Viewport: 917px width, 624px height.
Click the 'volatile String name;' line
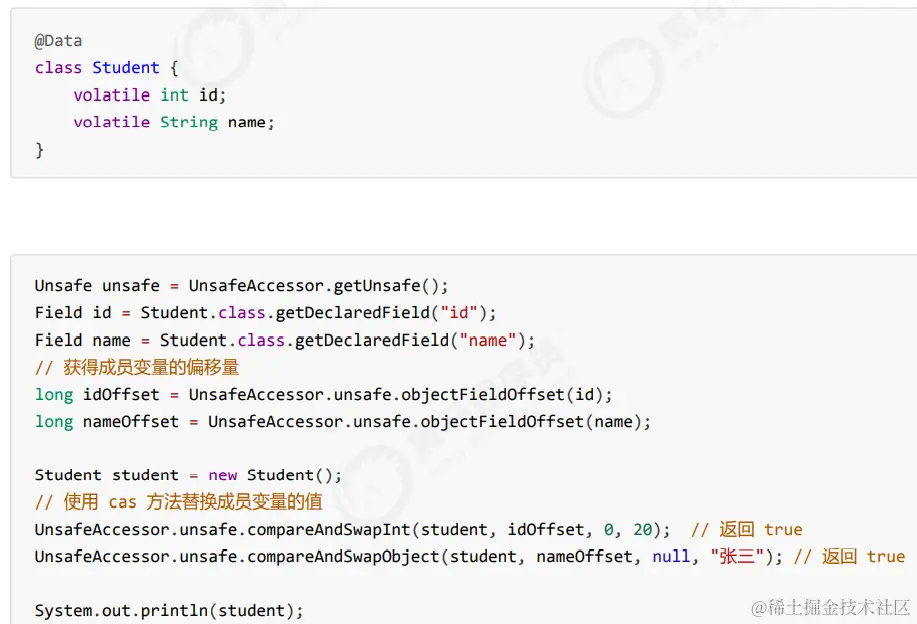point(174,122)
